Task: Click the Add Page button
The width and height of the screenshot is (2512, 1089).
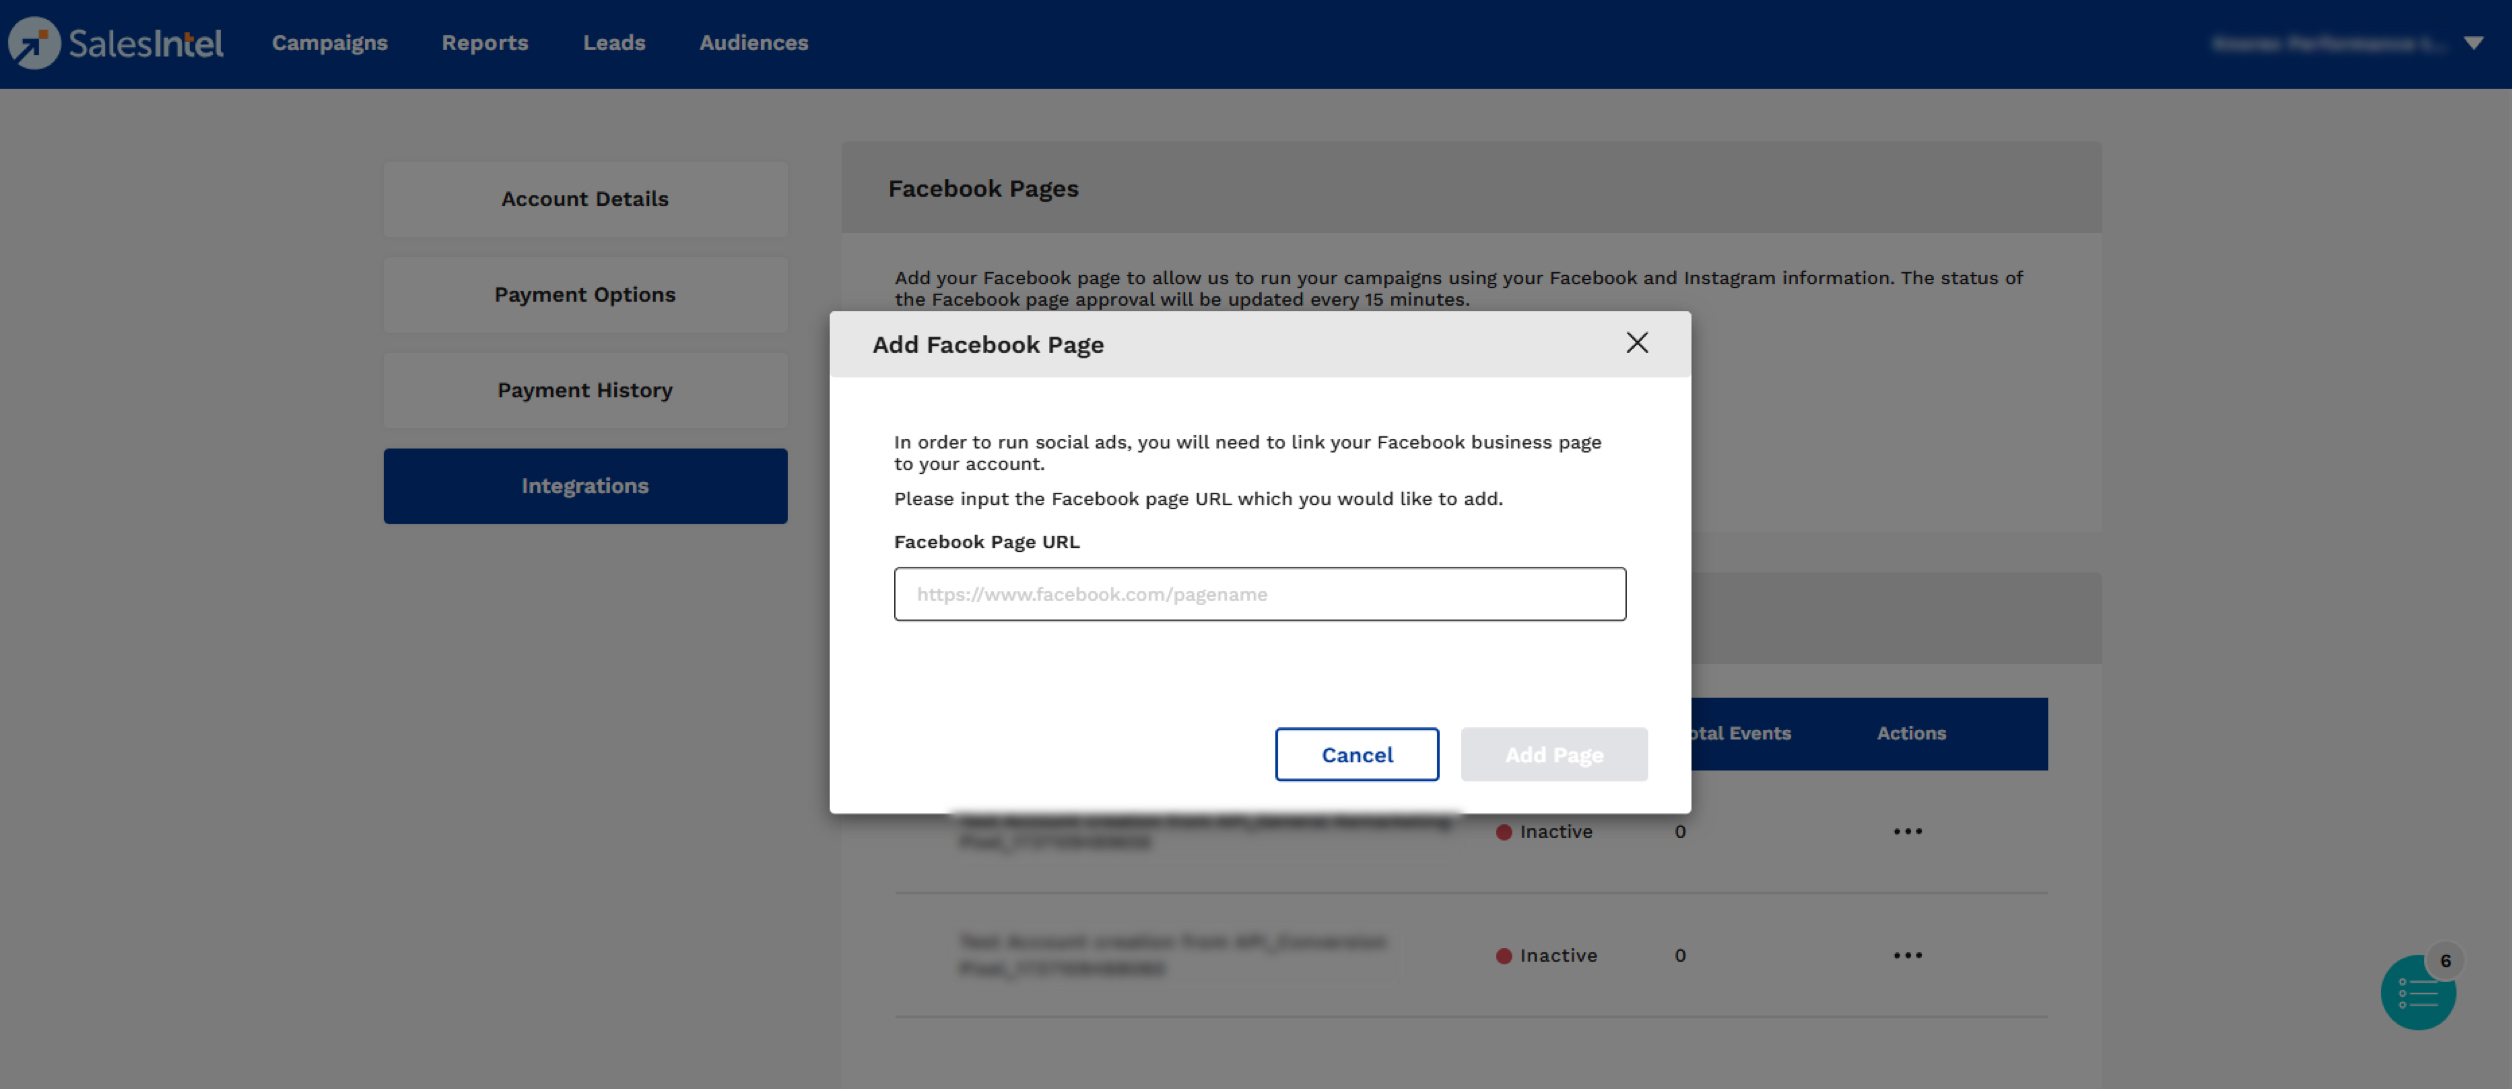Action: [1553, 754]
